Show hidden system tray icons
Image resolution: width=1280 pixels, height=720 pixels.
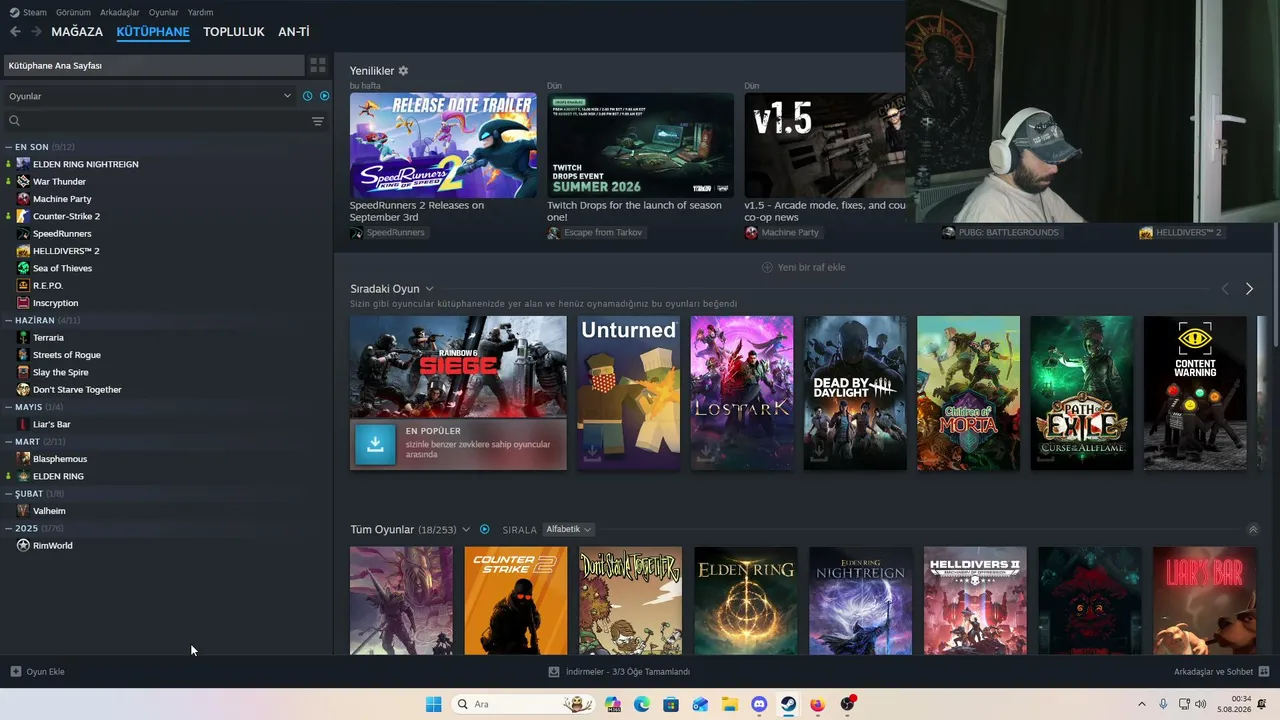1142,704
